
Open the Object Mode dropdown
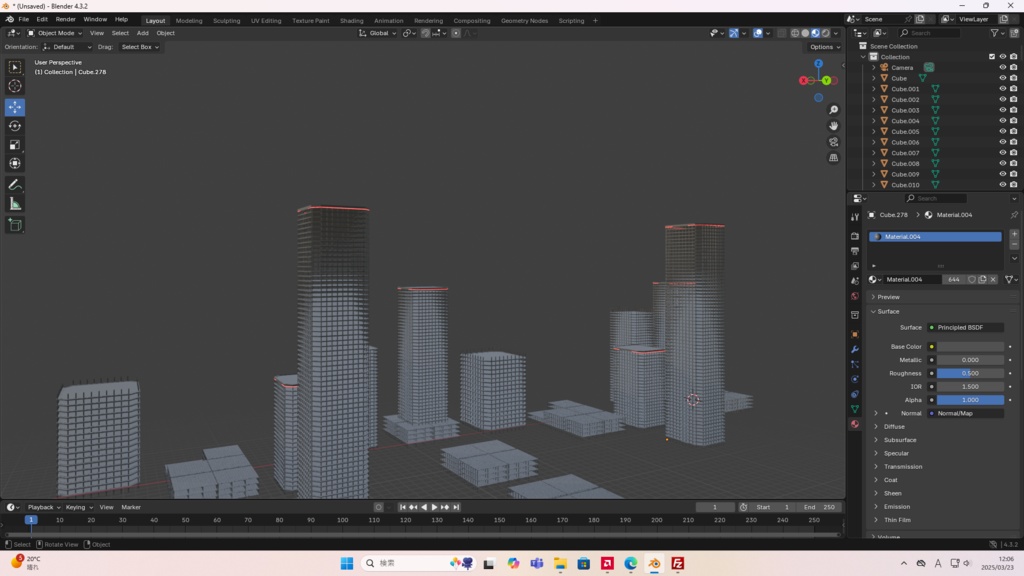55,33
